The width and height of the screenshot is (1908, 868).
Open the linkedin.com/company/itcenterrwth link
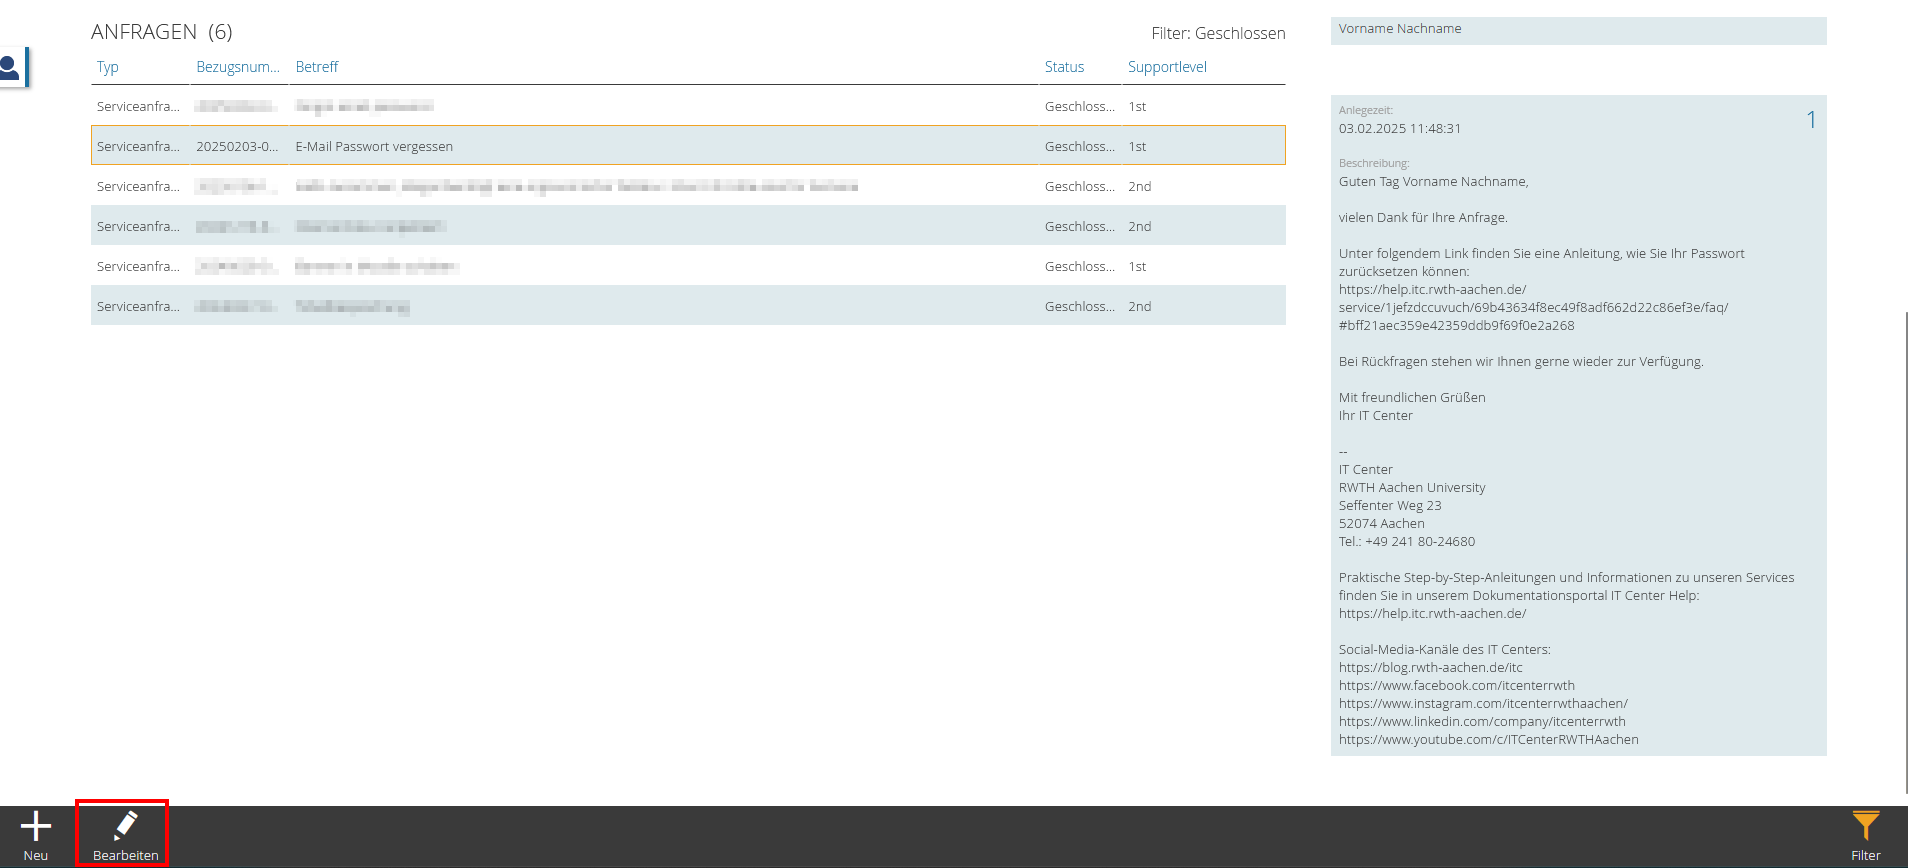1482,721
